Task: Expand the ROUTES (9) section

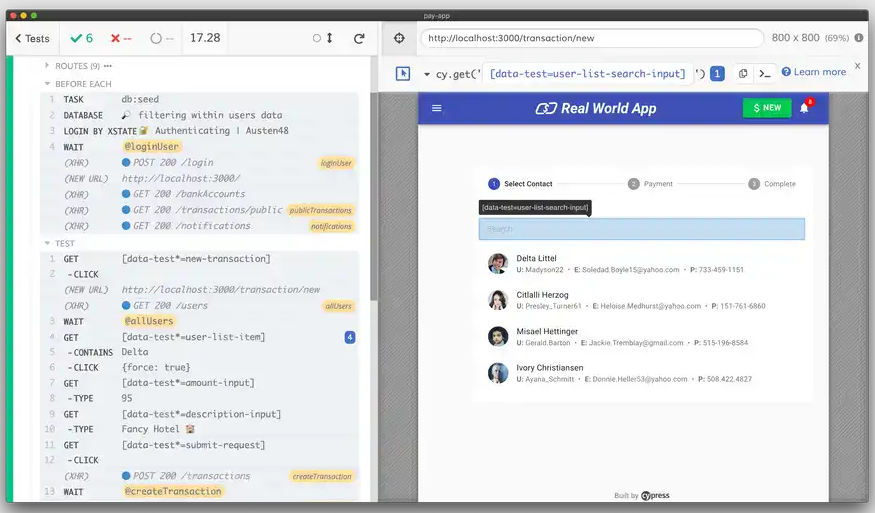Action: (x=47, y=66)
